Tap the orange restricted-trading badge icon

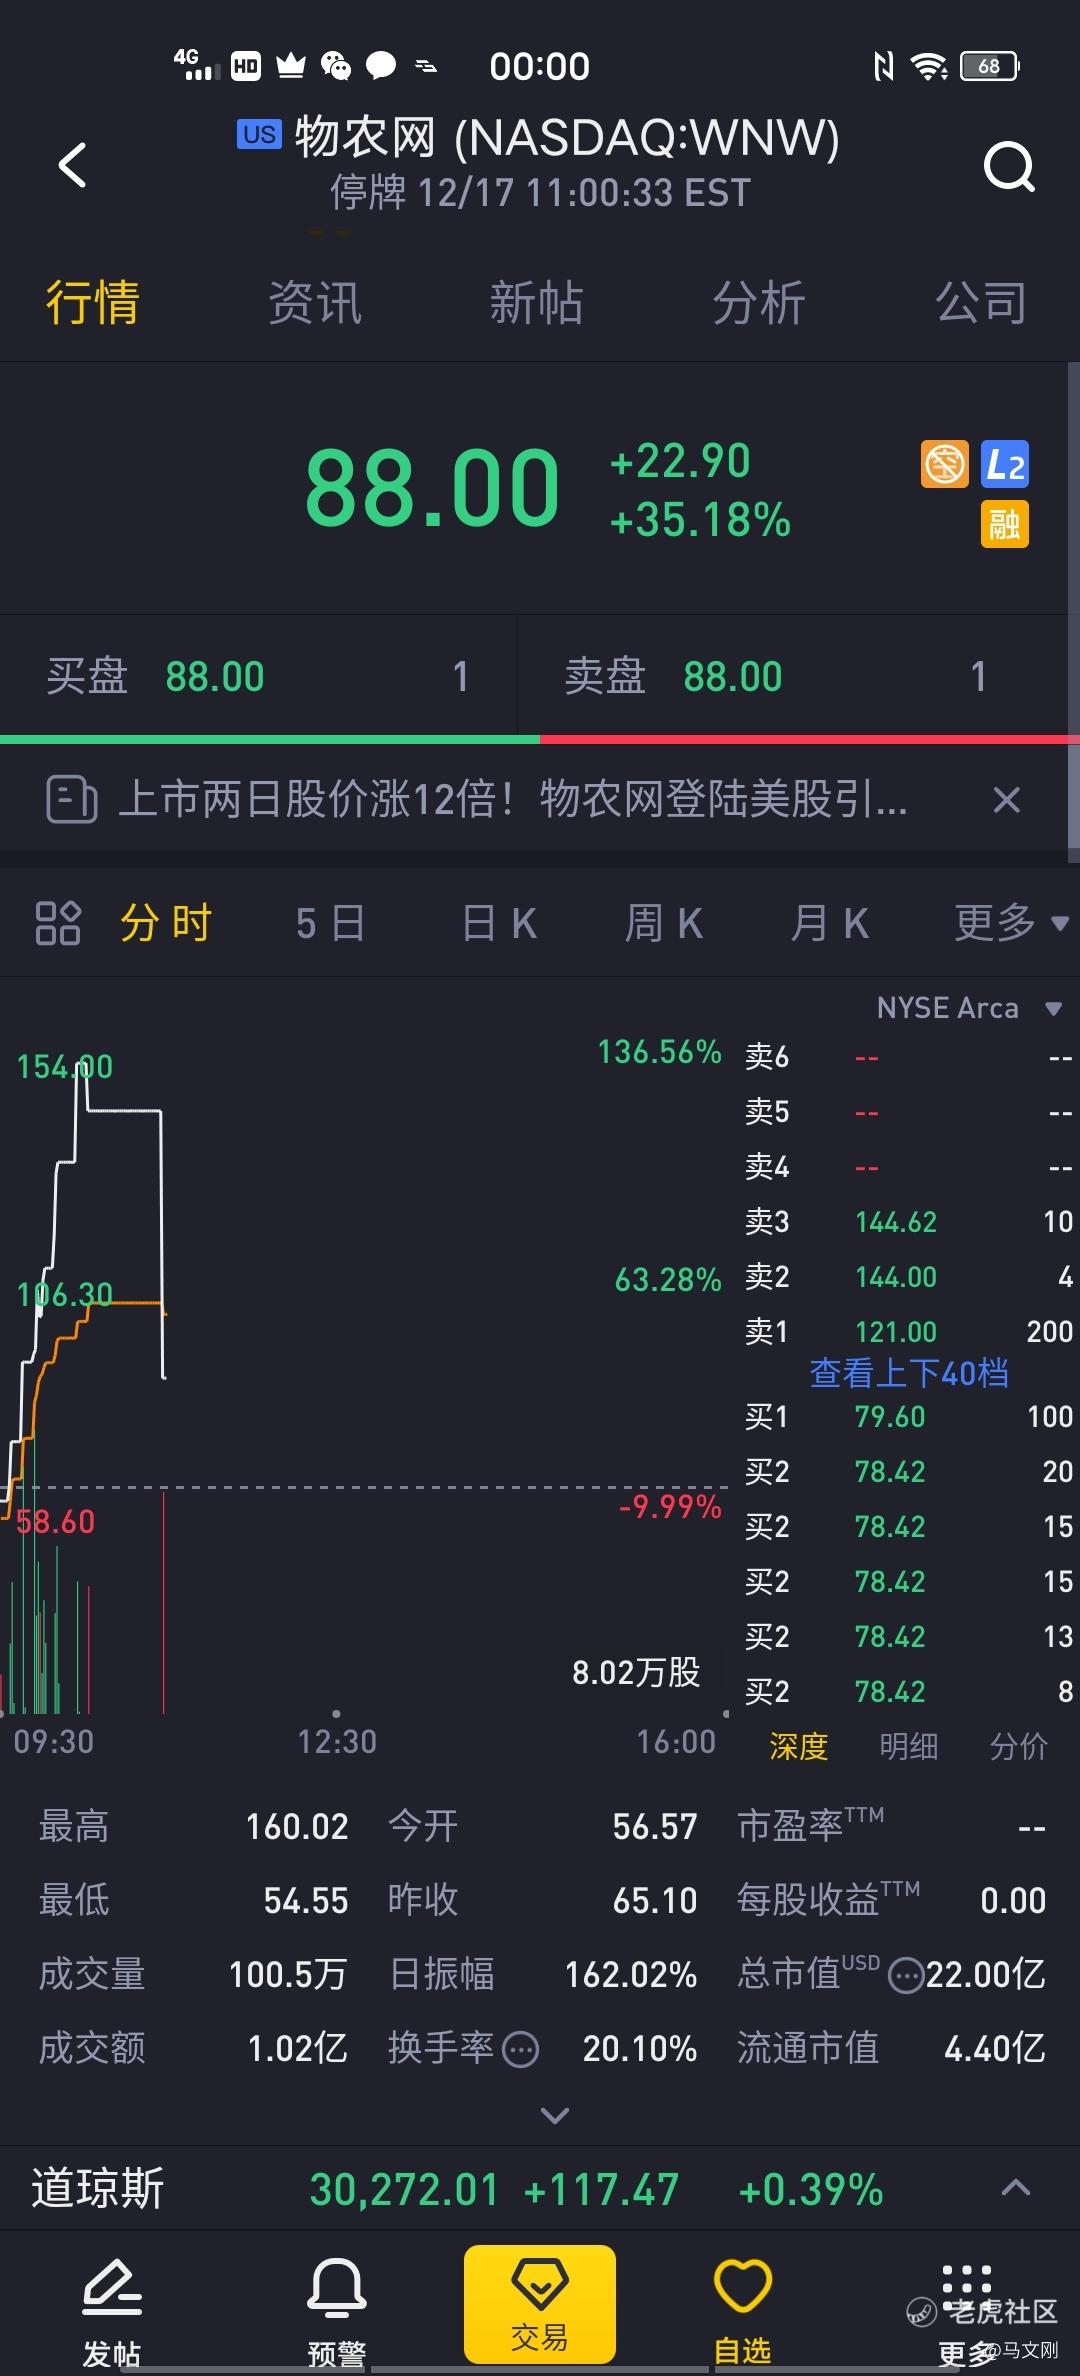[945, 464]
